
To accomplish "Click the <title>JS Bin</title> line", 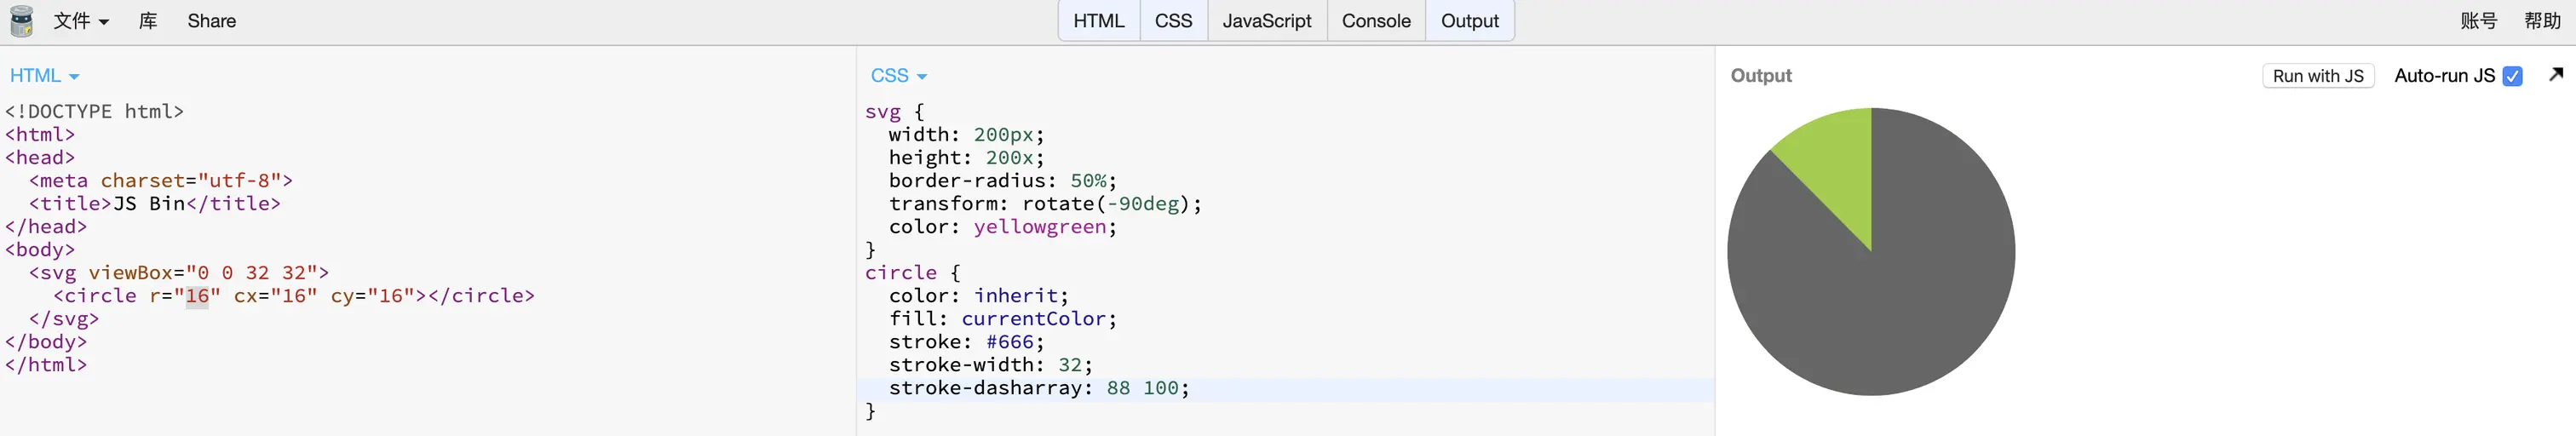I will pyautogui.click(x=155, y=204).
